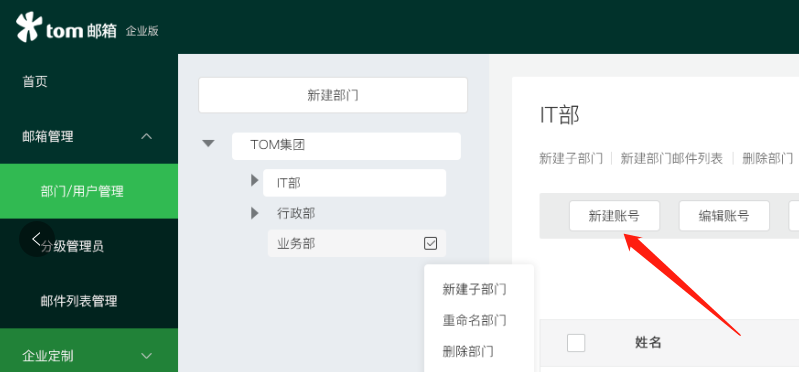The width and height of the screenshot is (799, 372).
Task: Choose 重命名部门 in the context menu
Action: (474, 321)
